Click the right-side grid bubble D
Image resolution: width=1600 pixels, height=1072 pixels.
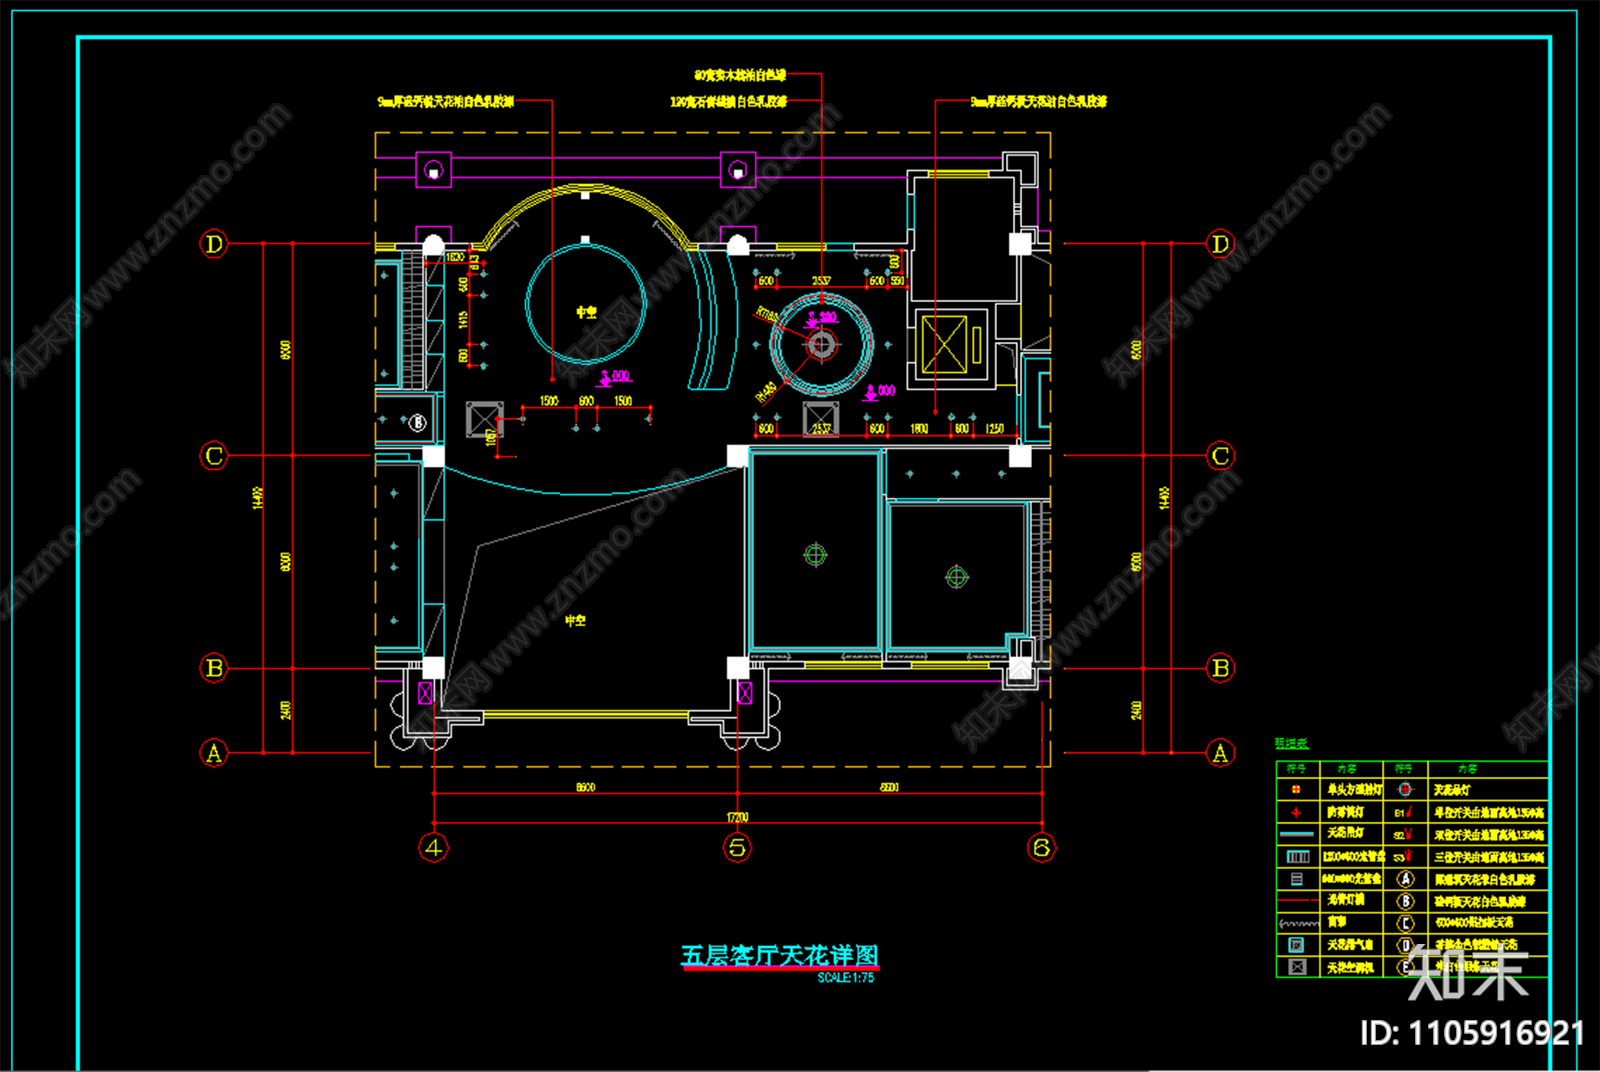click(x=1220, y=244)
